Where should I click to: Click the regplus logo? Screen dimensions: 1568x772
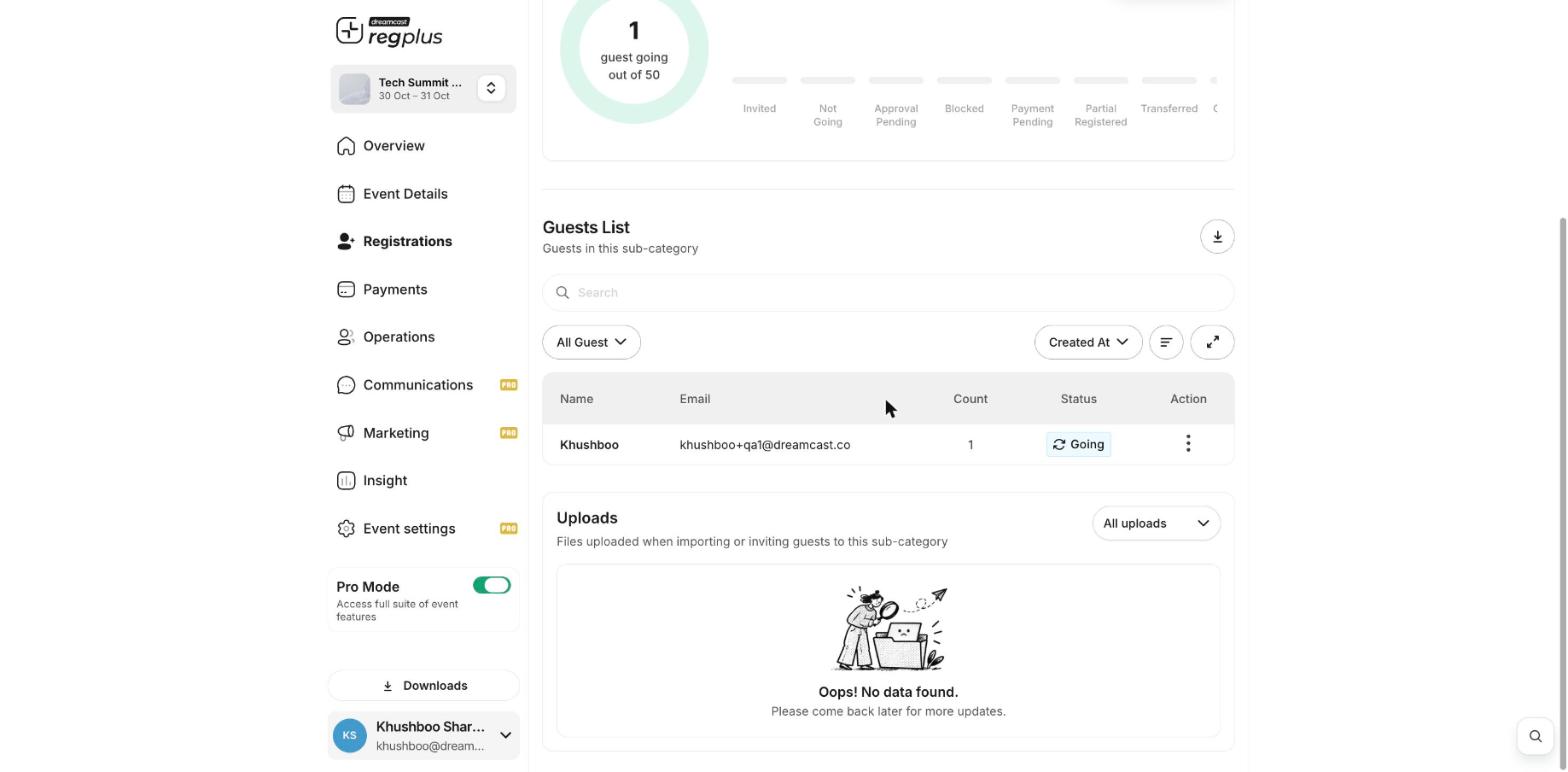pos(389,32)
